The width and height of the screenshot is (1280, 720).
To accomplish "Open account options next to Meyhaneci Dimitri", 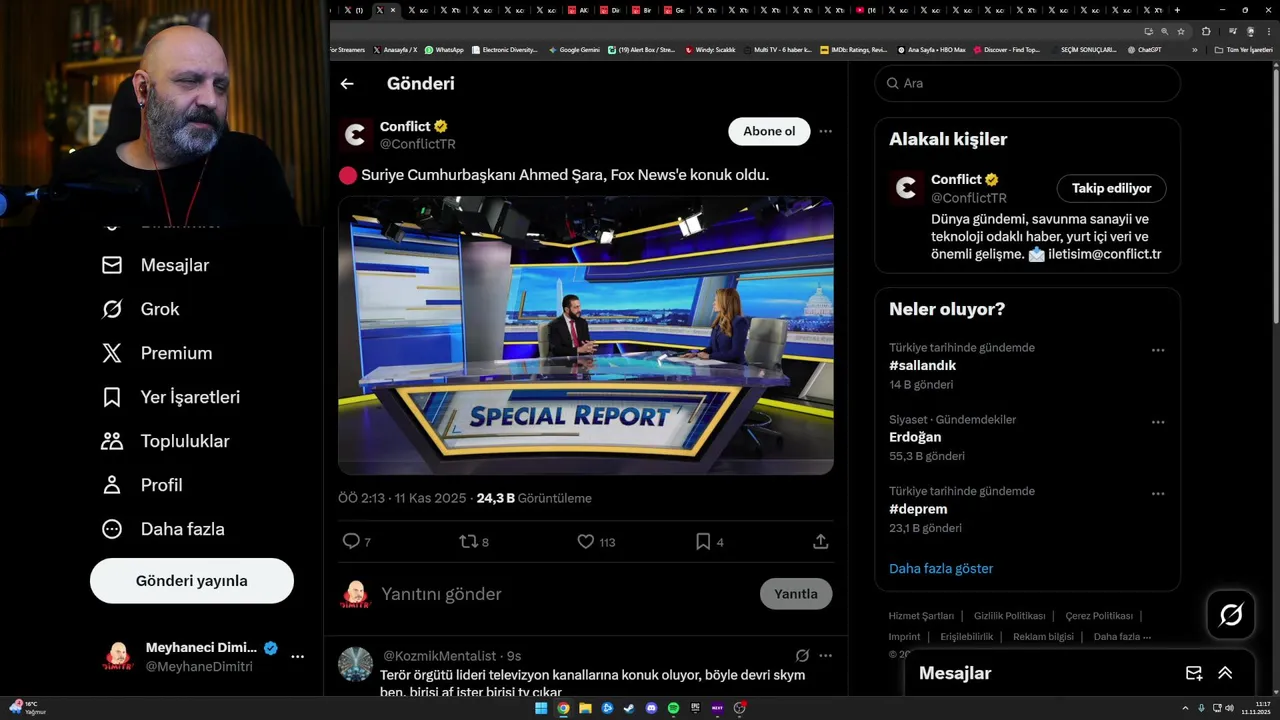I will coord(297,657).
